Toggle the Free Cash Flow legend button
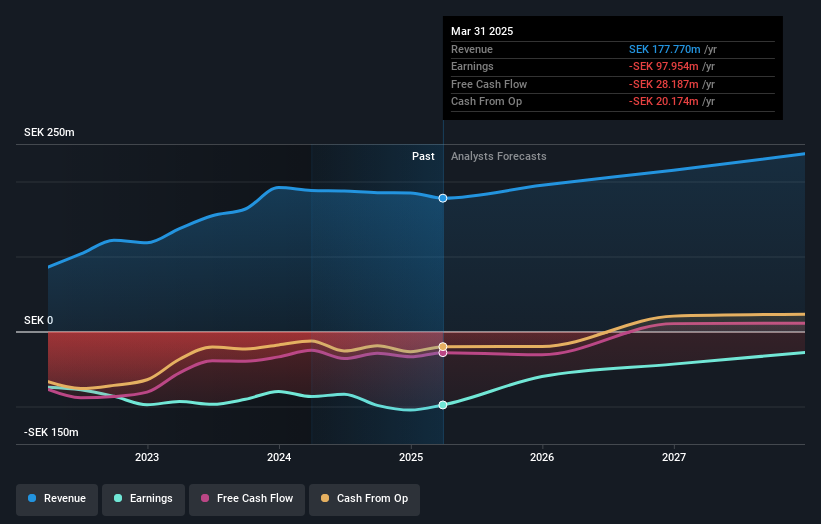 pos(247,499)
